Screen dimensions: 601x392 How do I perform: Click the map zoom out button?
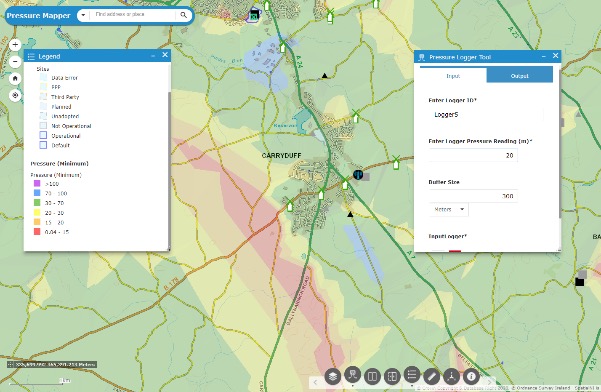tap(15, 61)
